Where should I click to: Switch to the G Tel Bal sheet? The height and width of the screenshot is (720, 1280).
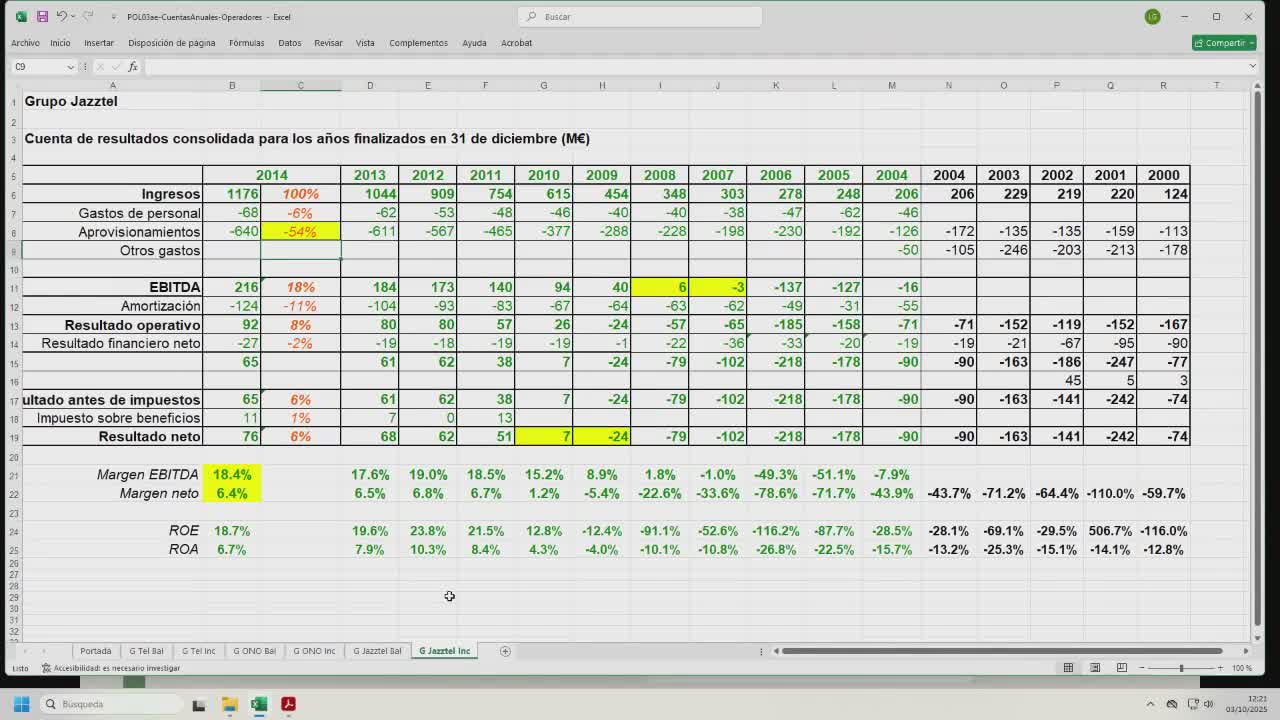click(146, 651)
